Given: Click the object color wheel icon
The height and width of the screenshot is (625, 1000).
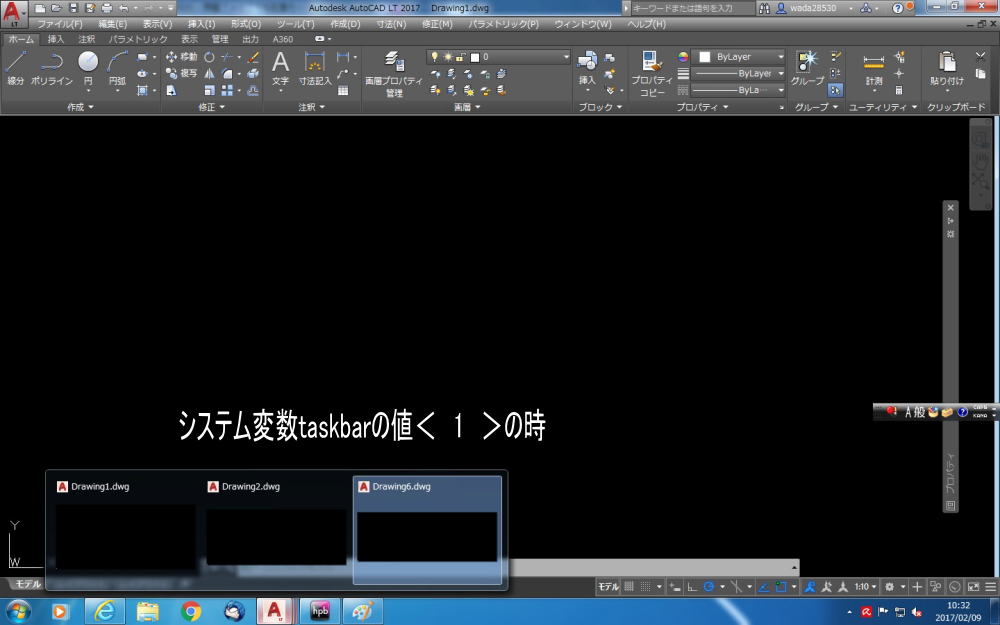Looking at the screenshot, I should [683, 57].
